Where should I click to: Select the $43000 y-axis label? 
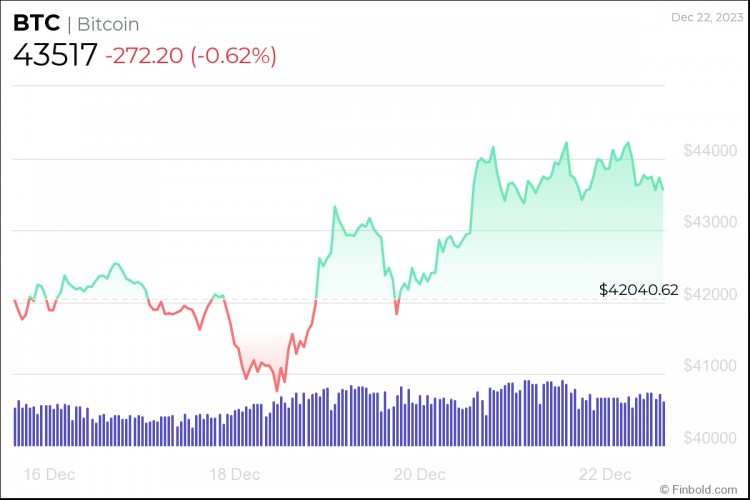711,222
